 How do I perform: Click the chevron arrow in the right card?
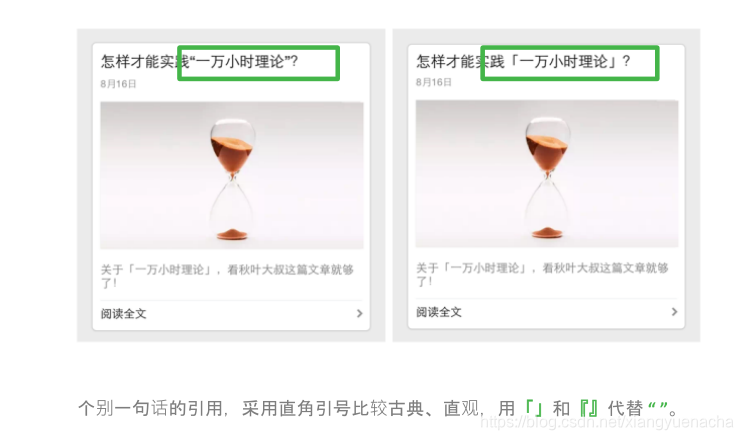pyautogui.click(x=674, y=312)
